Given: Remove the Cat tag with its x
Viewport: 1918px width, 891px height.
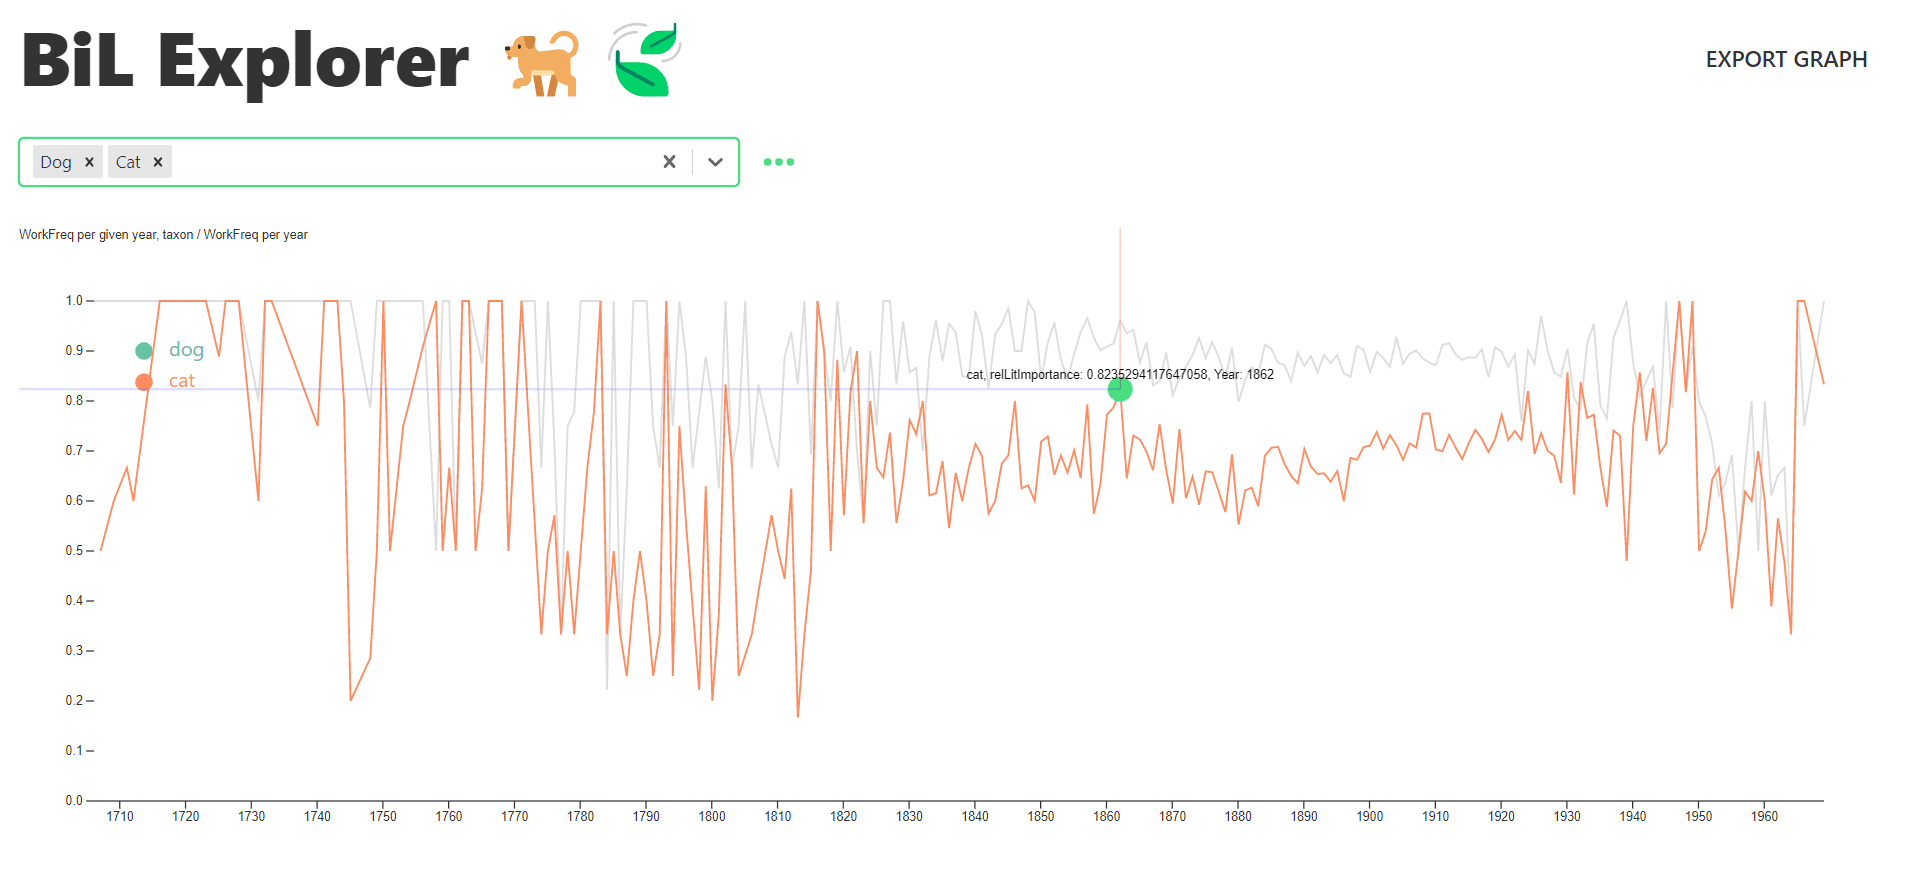Looking at the screenshot, I should point(158,162).
